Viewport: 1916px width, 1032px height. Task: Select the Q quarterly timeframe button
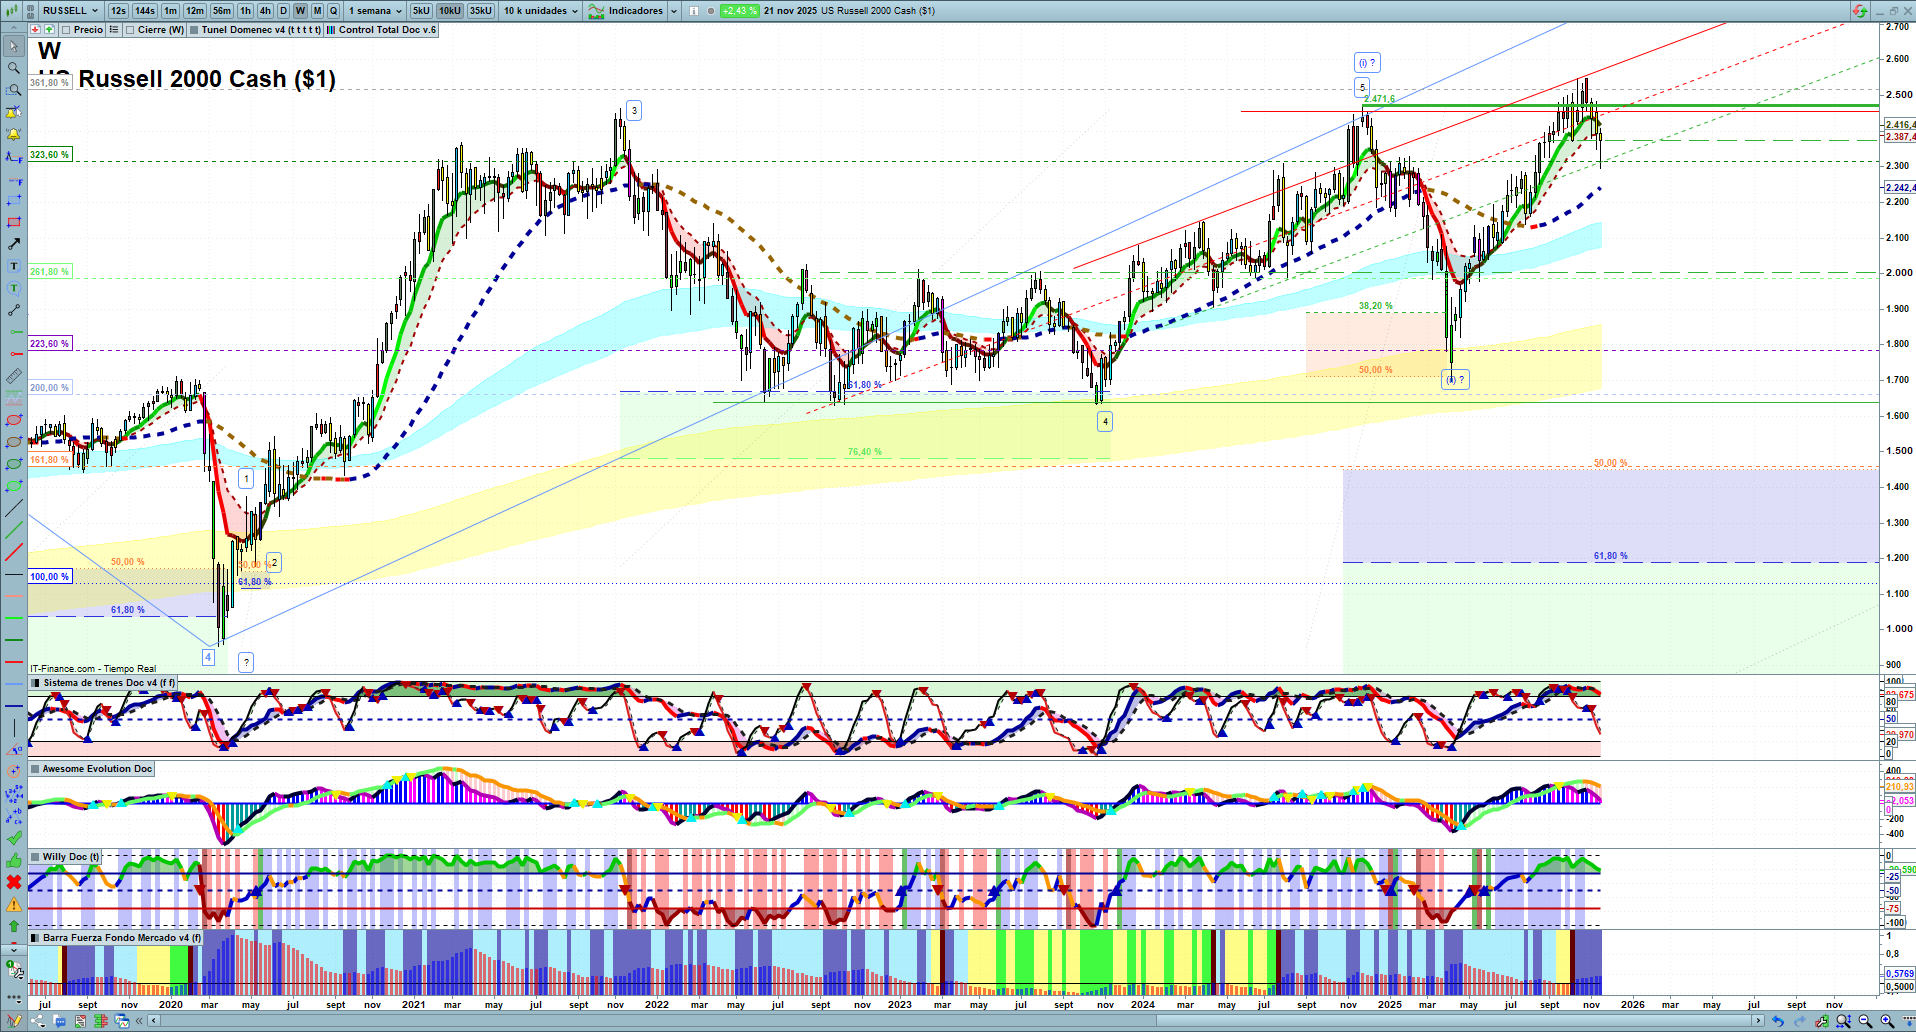[334, 11]
